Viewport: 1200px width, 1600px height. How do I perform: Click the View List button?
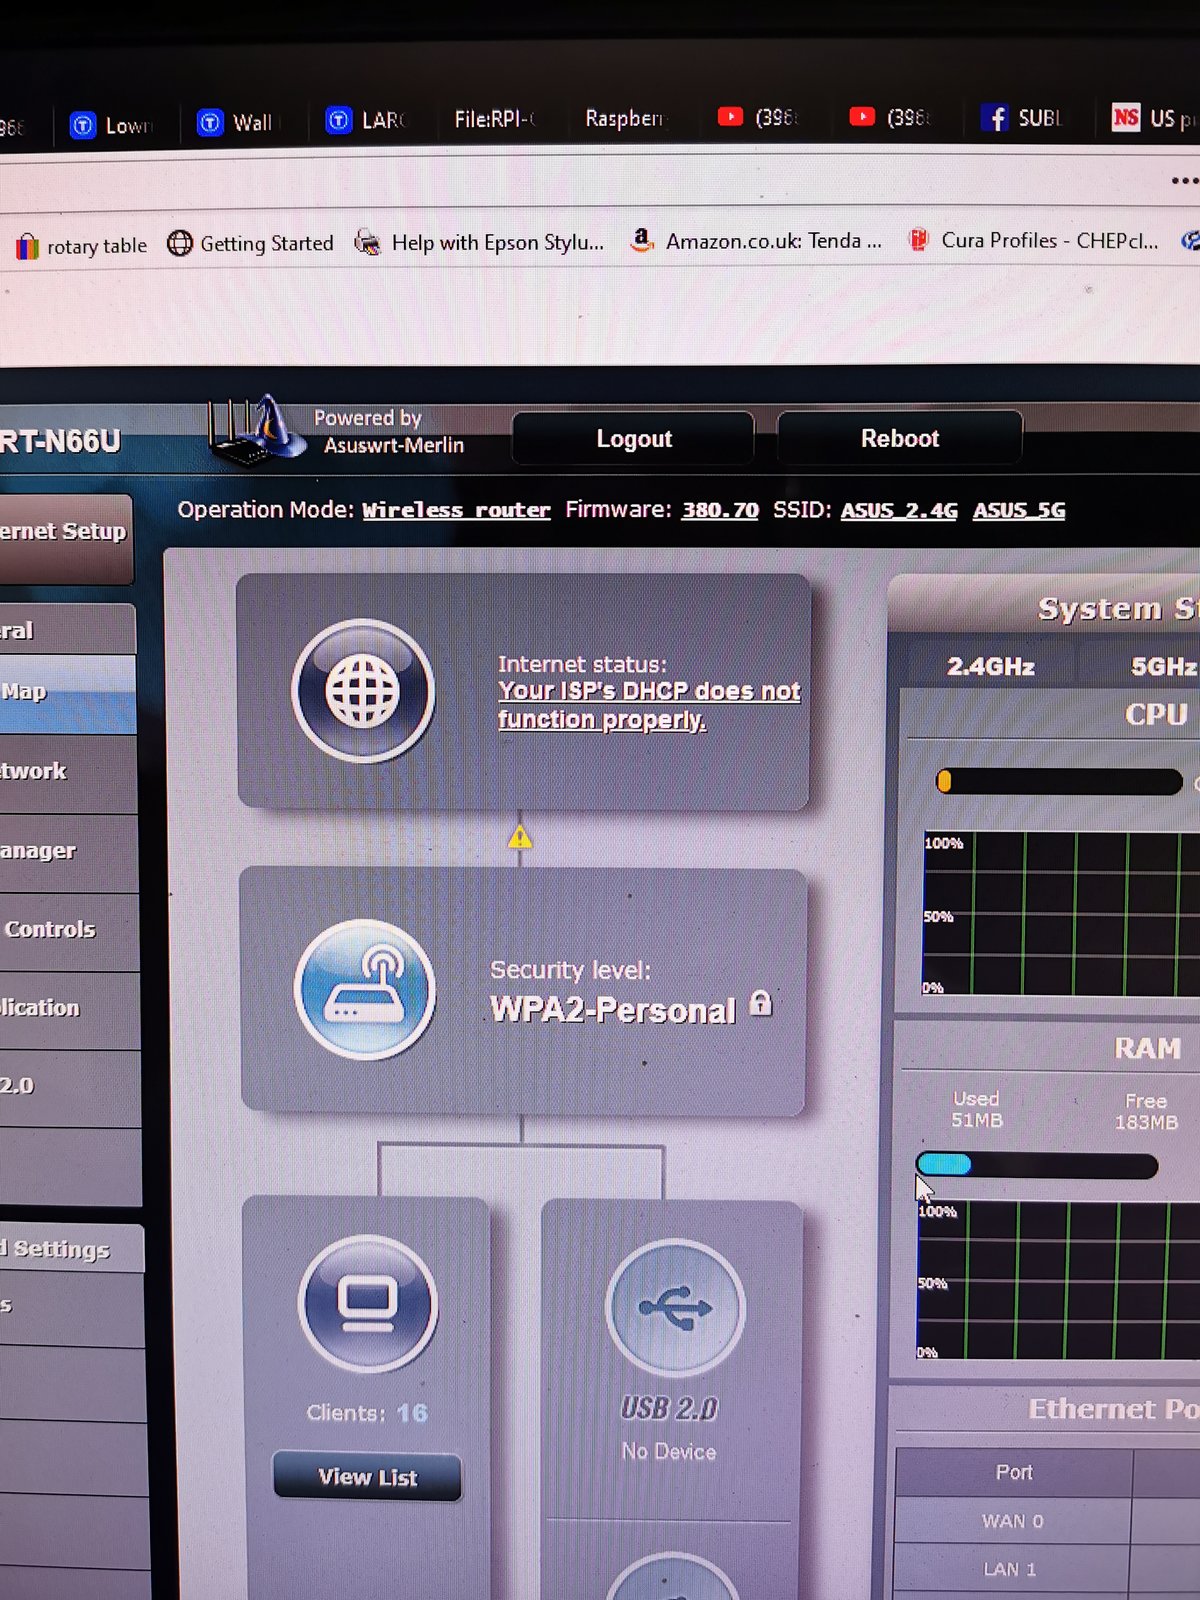(368, 1477)
